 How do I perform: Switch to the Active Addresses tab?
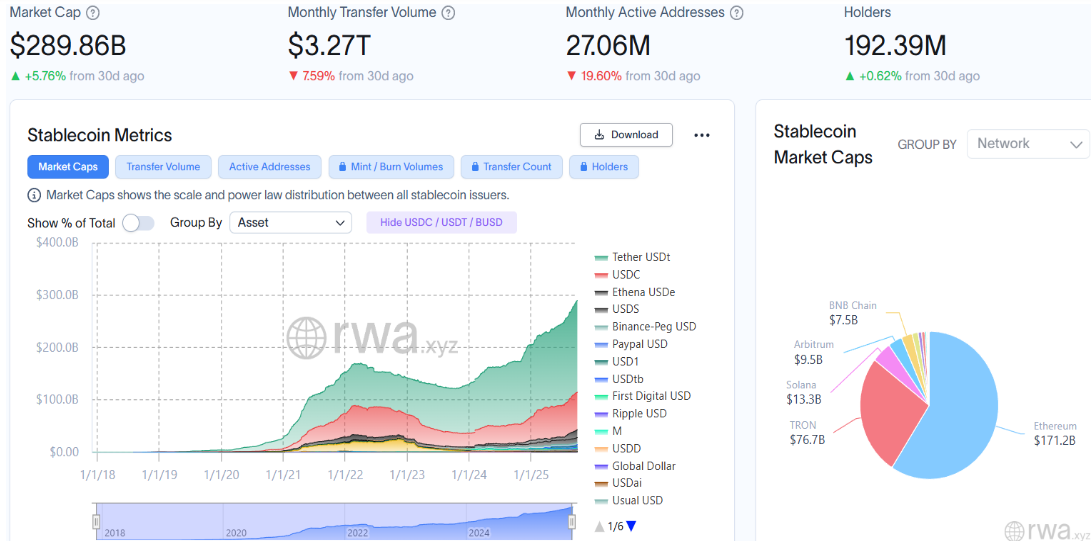tap(269, 167)
